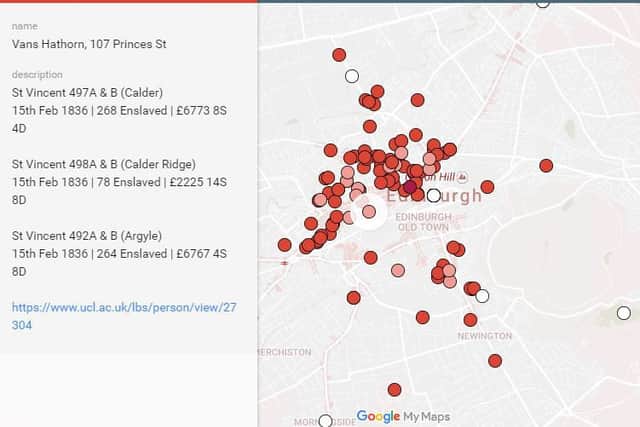The width and height of the screenshot is (640, 427).
Task: Click the Merchiston map label
Action: coord(284,352)
